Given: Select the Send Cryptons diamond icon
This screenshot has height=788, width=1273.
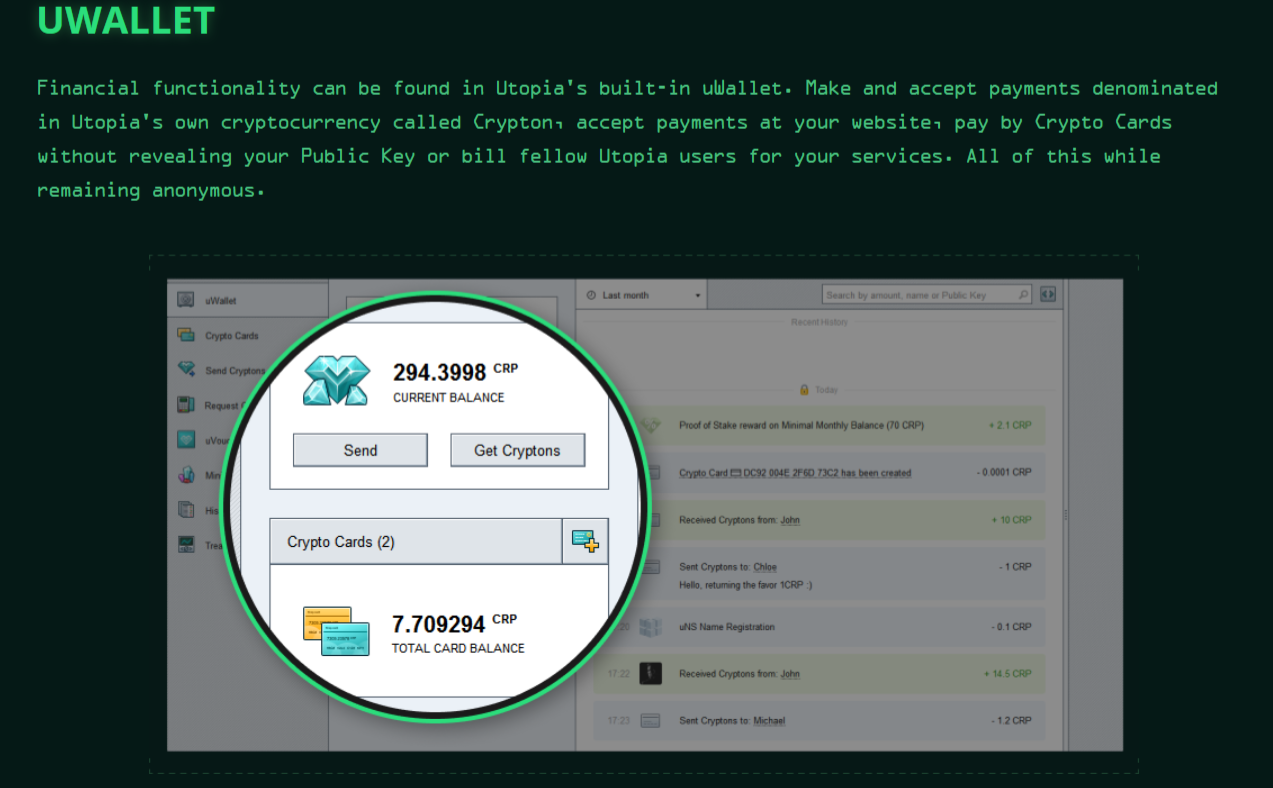Looking at the screenshot, I should [185, 368].
